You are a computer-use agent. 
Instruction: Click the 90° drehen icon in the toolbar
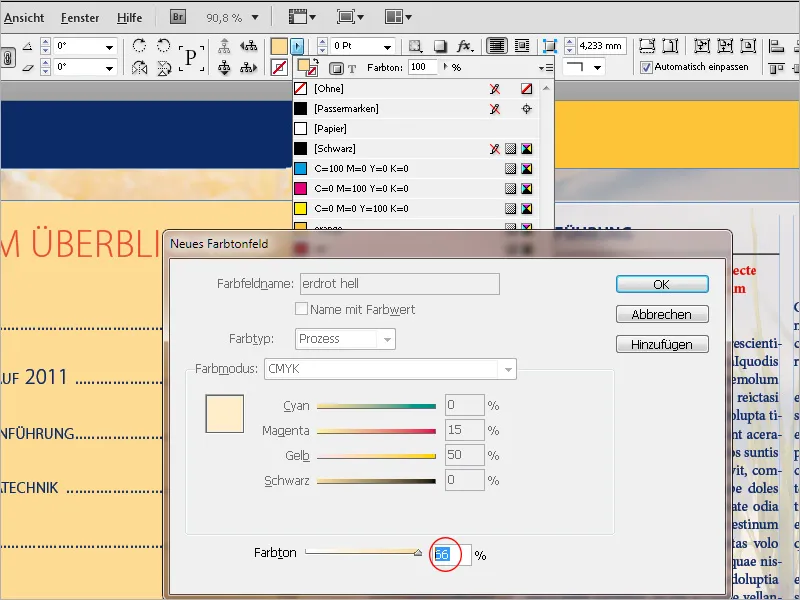pyautogui.click(x=140, y=47)
